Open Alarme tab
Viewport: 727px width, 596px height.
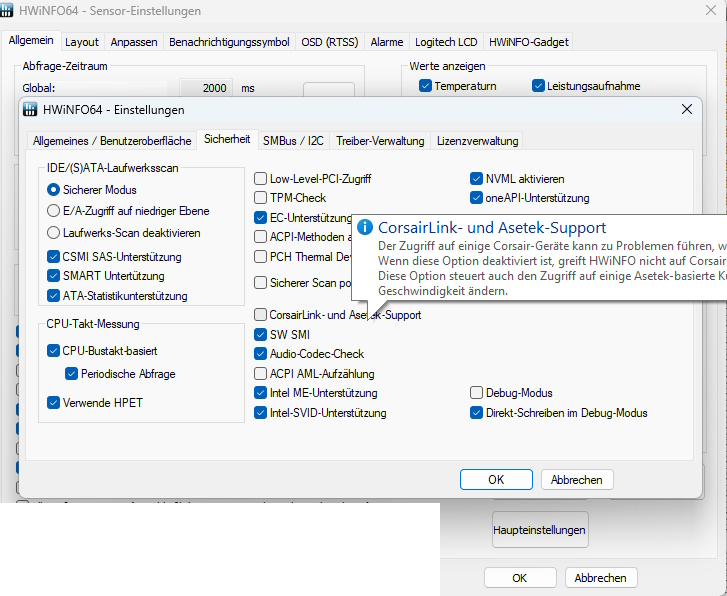[387, 42]
